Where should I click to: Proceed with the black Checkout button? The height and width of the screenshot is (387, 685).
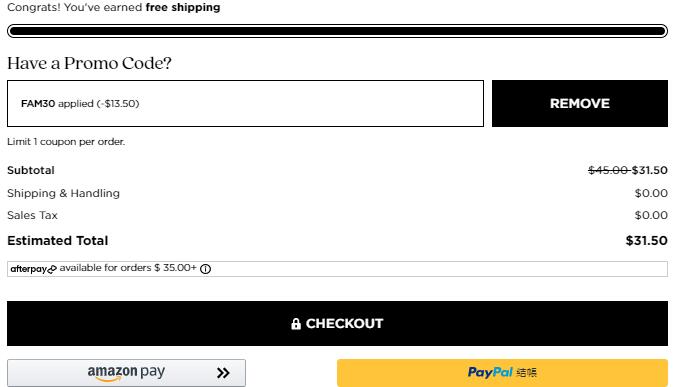tap(337, 323)
